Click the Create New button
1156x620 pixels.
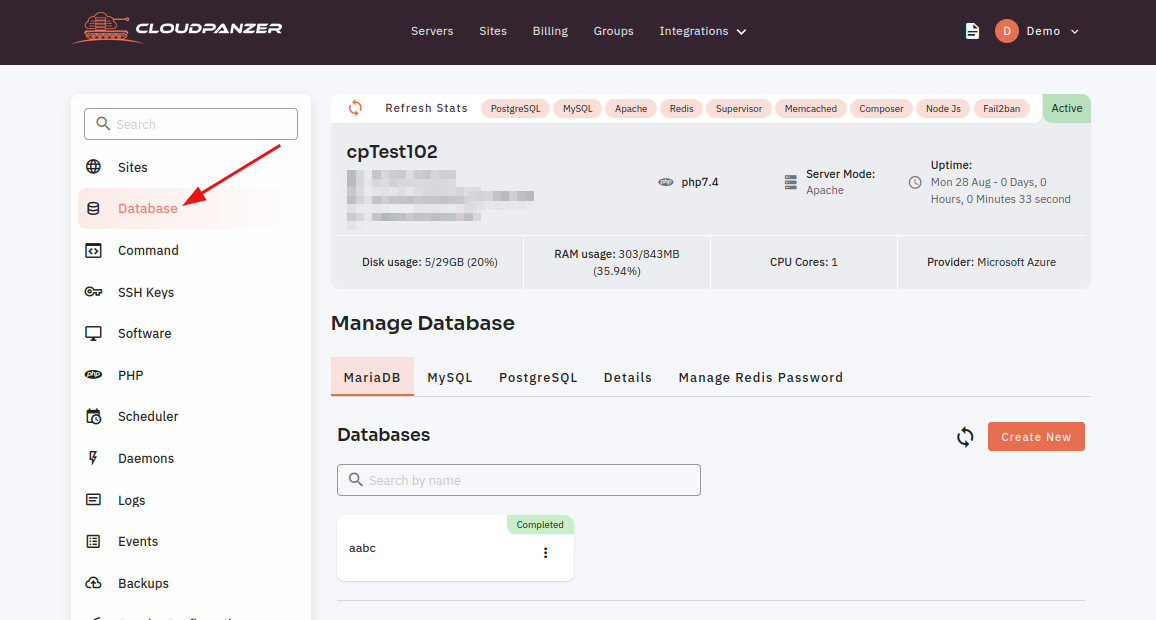point(1036,436)
